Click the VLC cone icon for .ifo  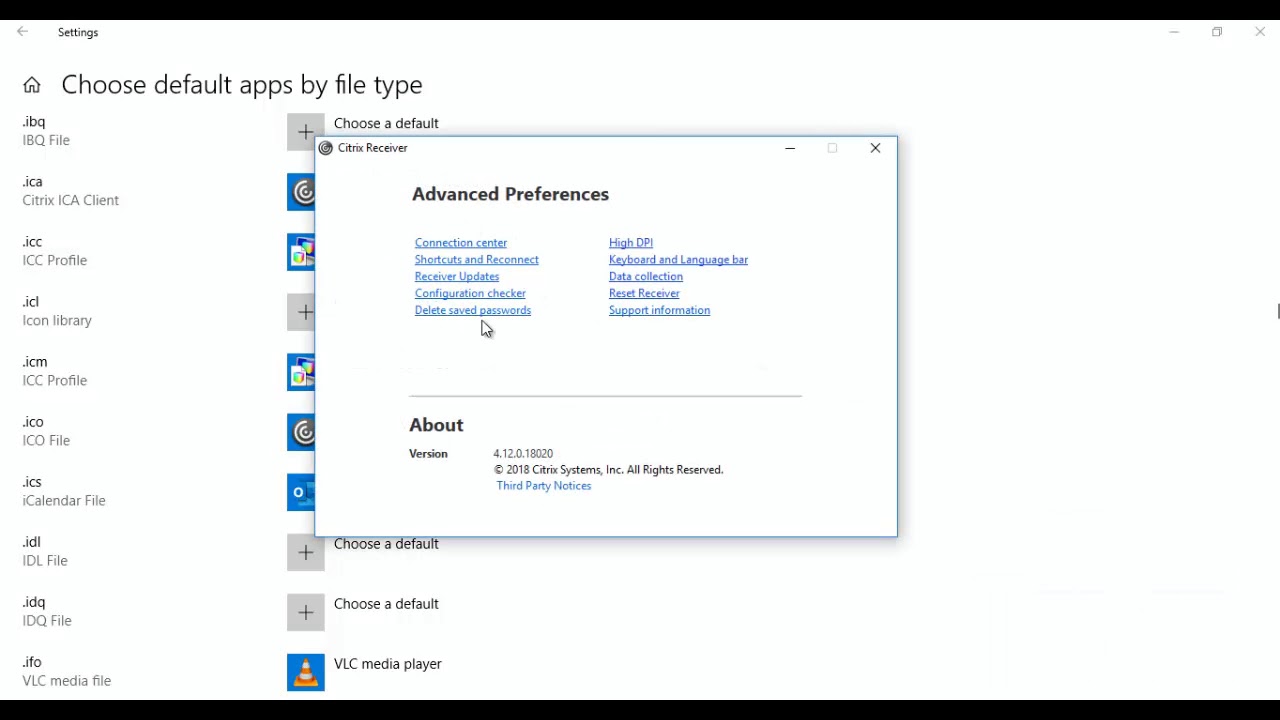pyautogui.click(x=306, y=672)
